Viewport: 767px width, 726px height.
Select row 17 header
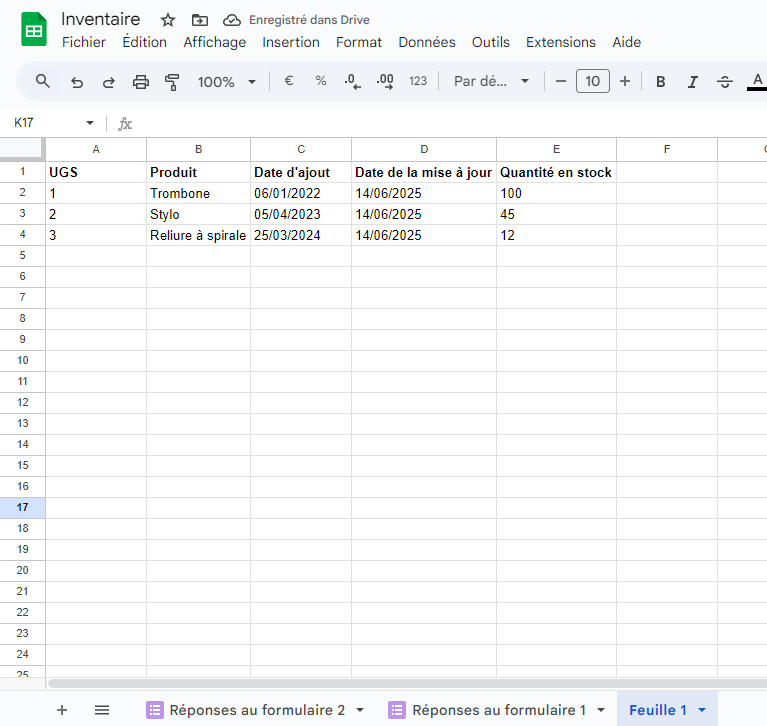point(23,507)
